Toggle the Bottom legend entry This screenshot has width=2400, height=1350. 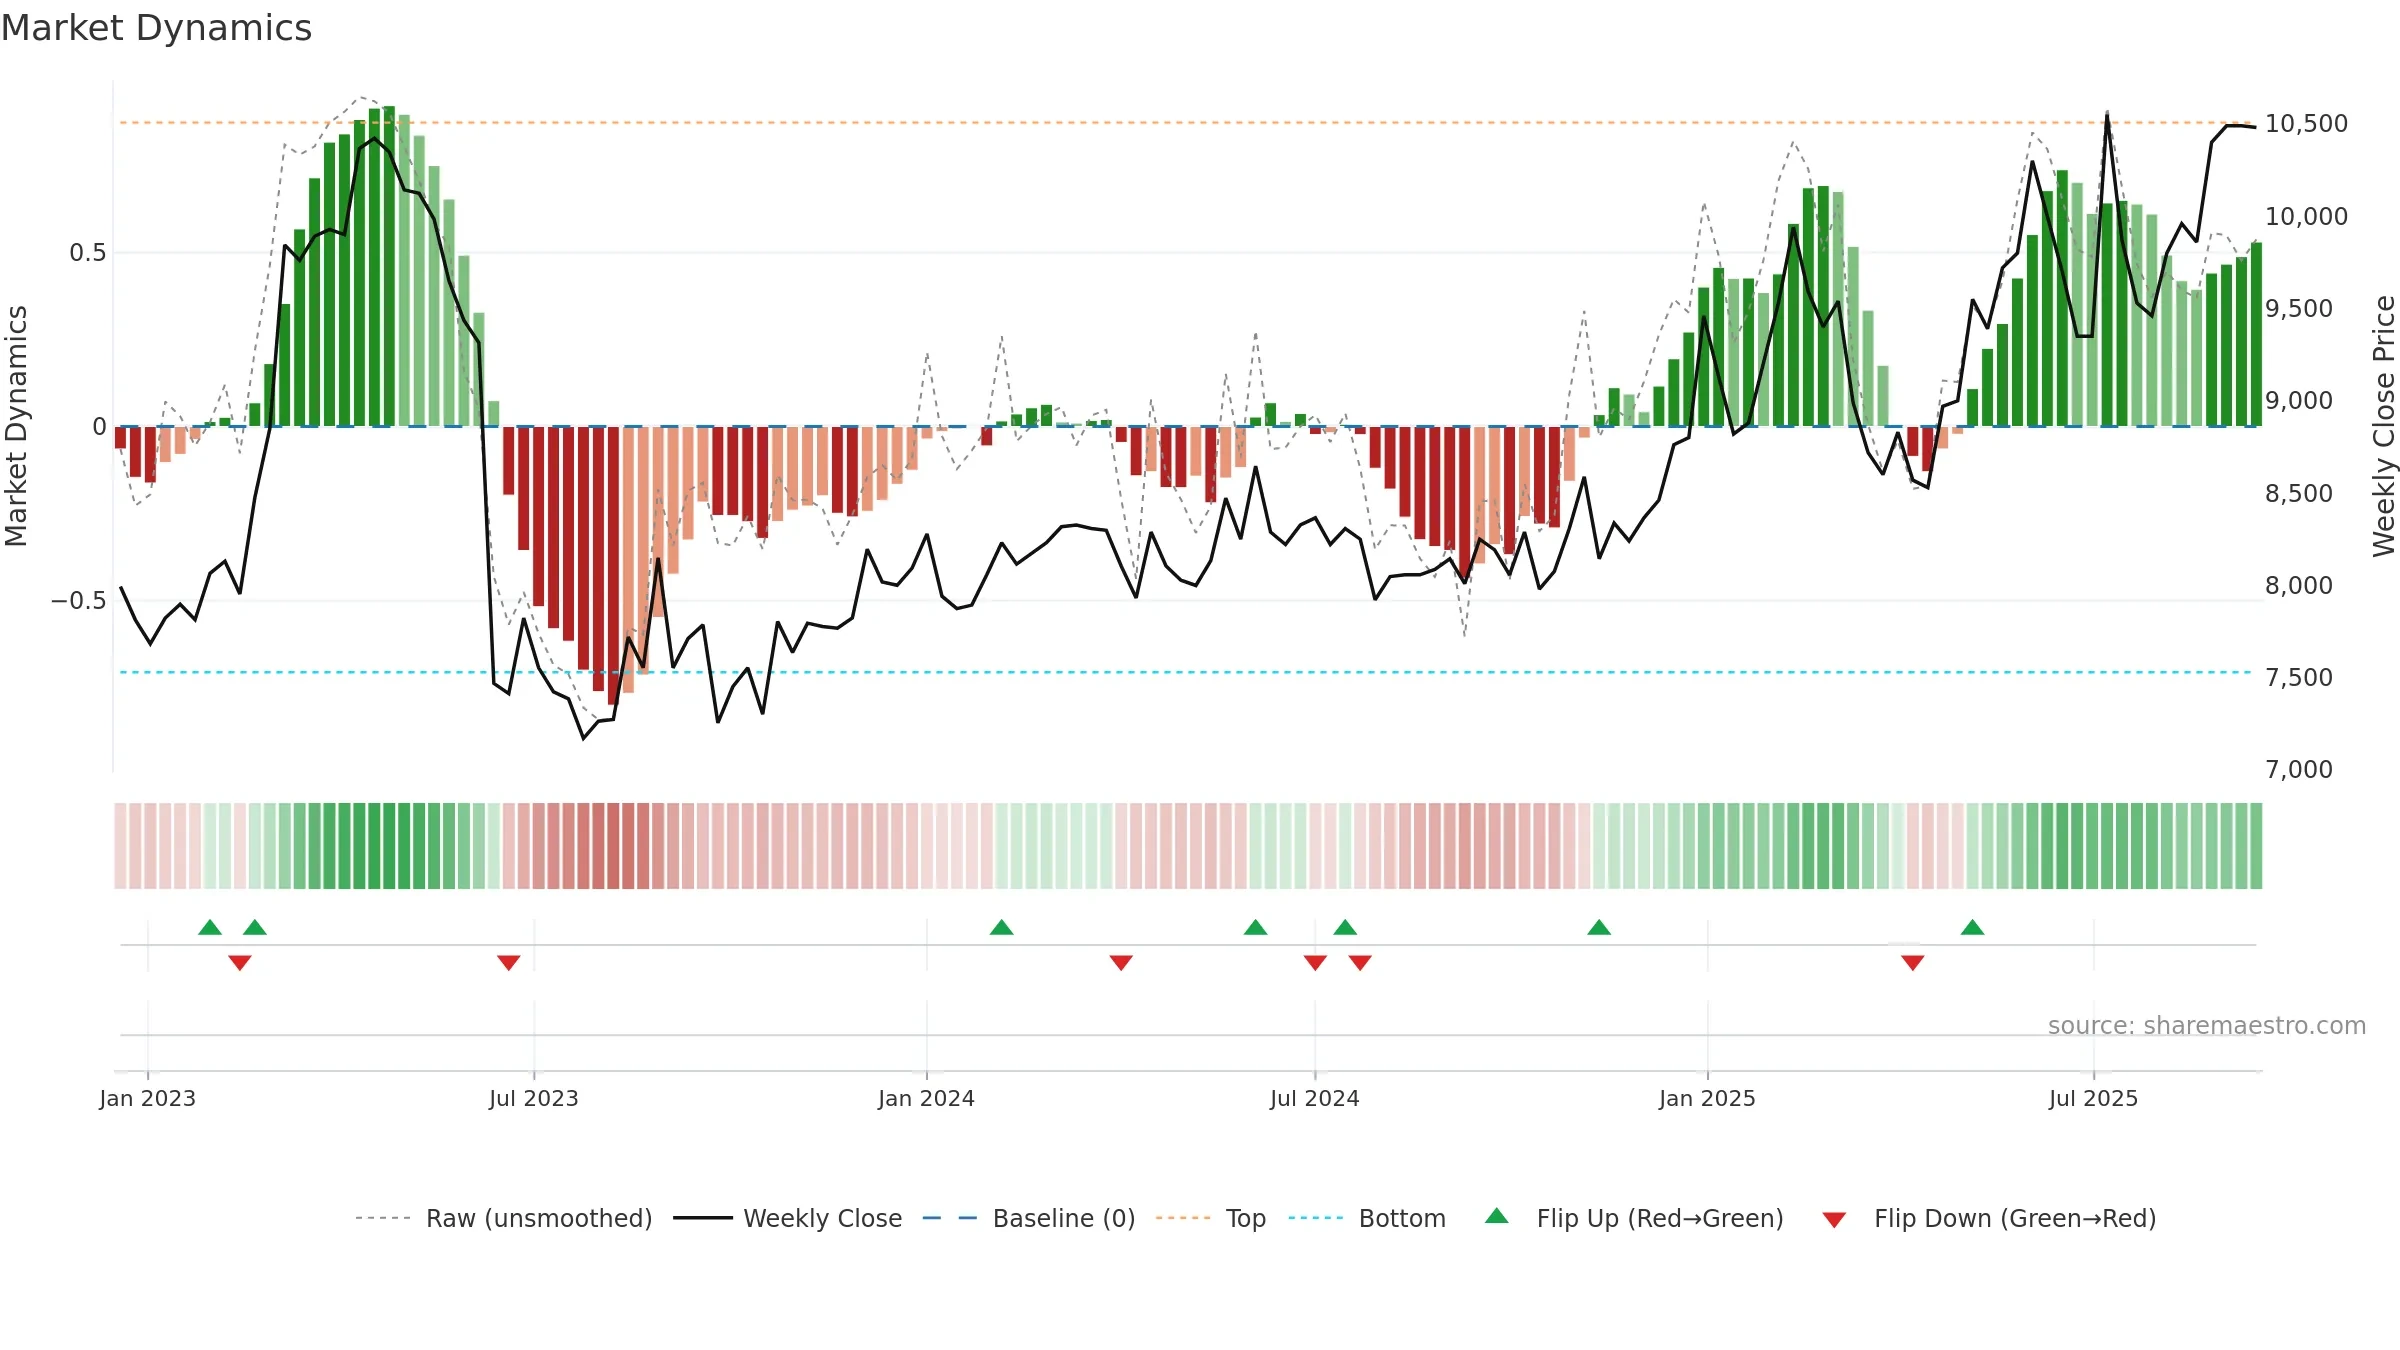[1367, 1218]
